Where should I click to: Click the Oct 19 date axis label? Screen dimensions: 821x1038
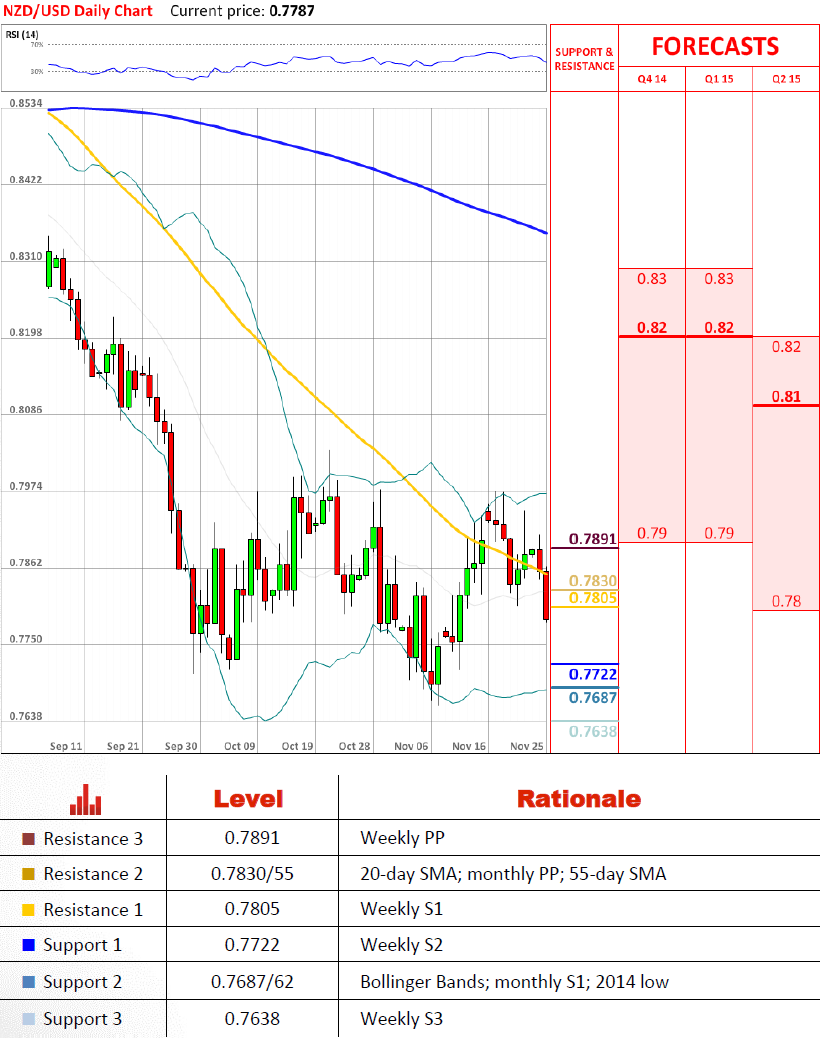297,746
